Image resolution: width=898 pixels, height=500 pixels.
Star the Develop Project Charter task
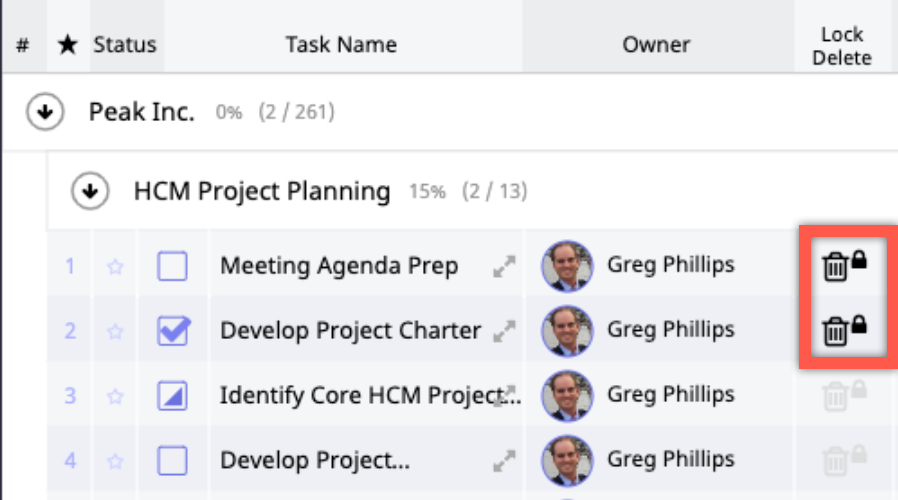coord(115,331)
